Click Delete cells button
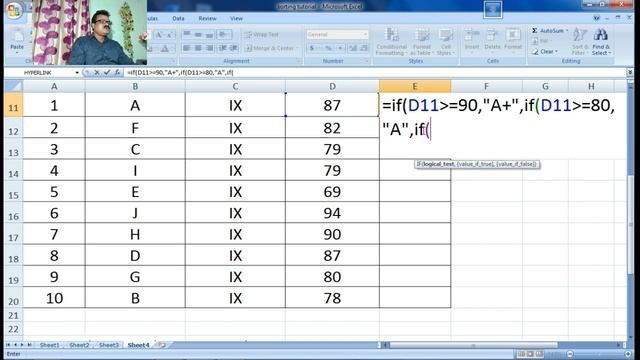Viewport: 640px width, 360px height. tap(492, 40)
